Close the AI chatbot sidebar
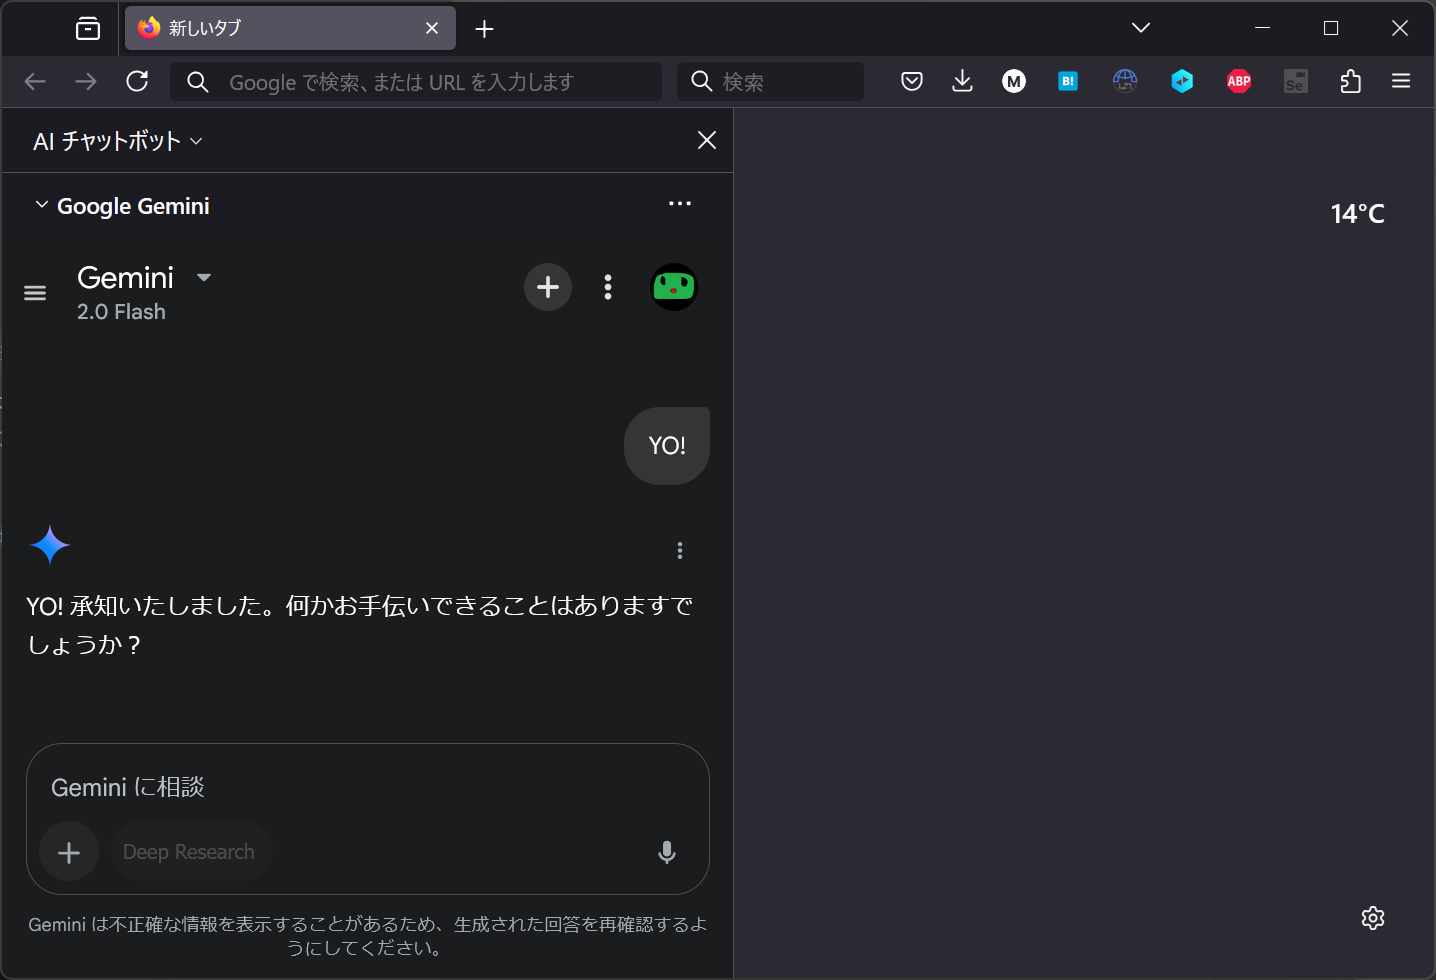1436x980 pixels. [707, 140]
